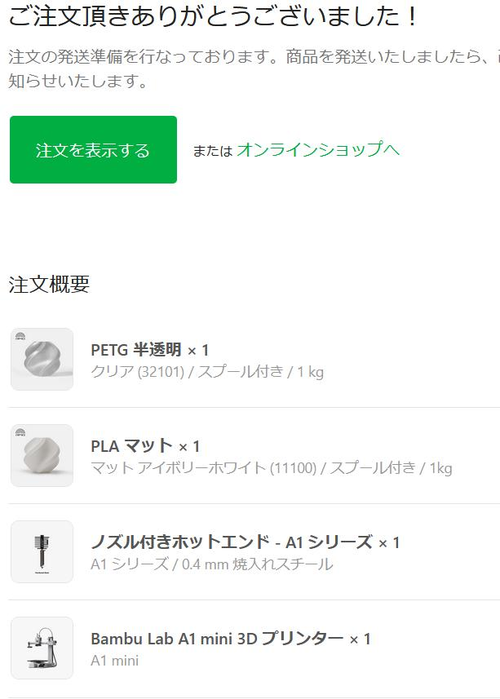Click the small logo badge on the PLA thumbnail
This screenshot has height=699, width=500.
(20, 432)
